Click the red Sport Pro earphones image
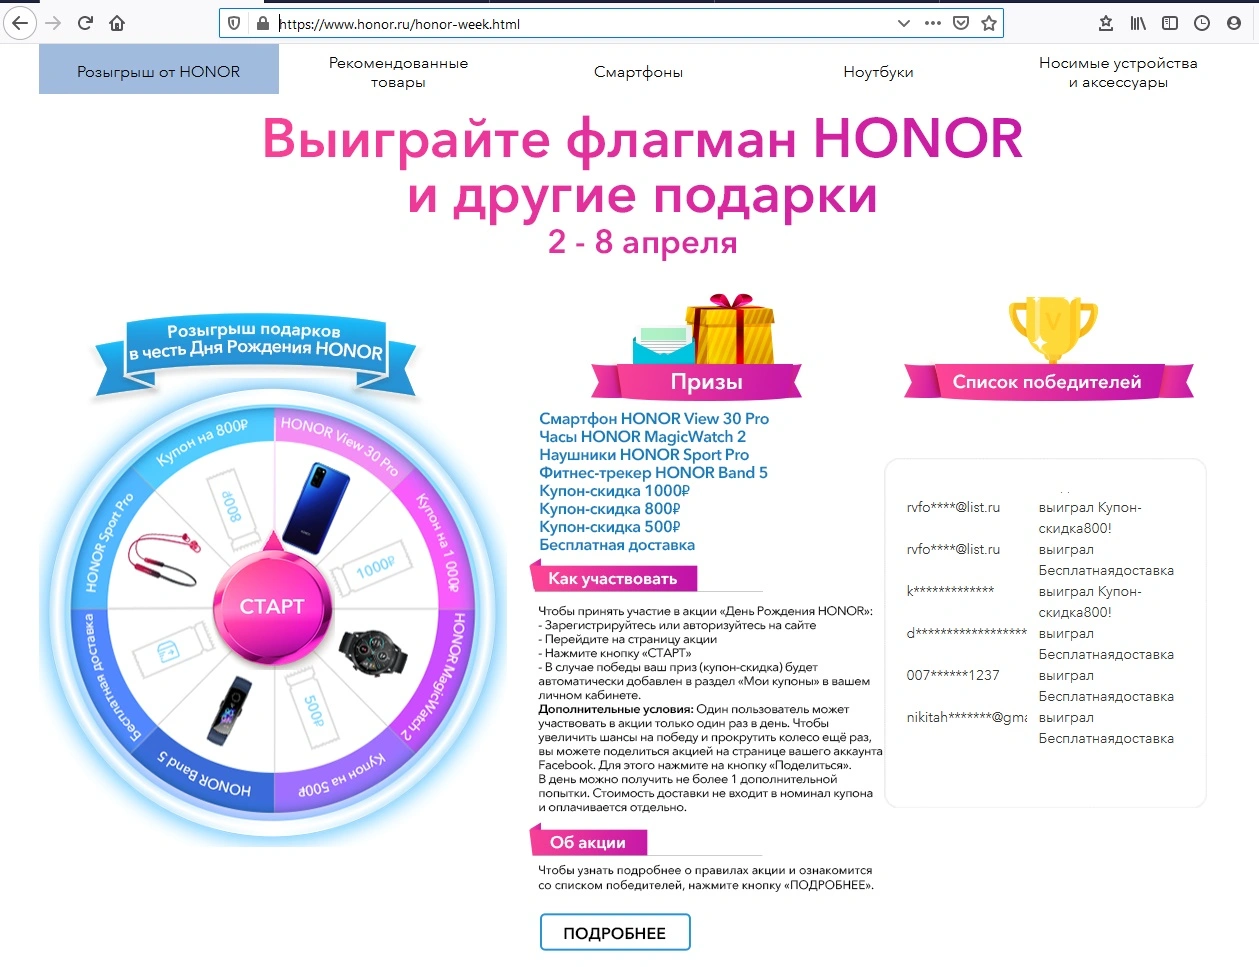Screen dimensions: 1259x967 (165, 560)
